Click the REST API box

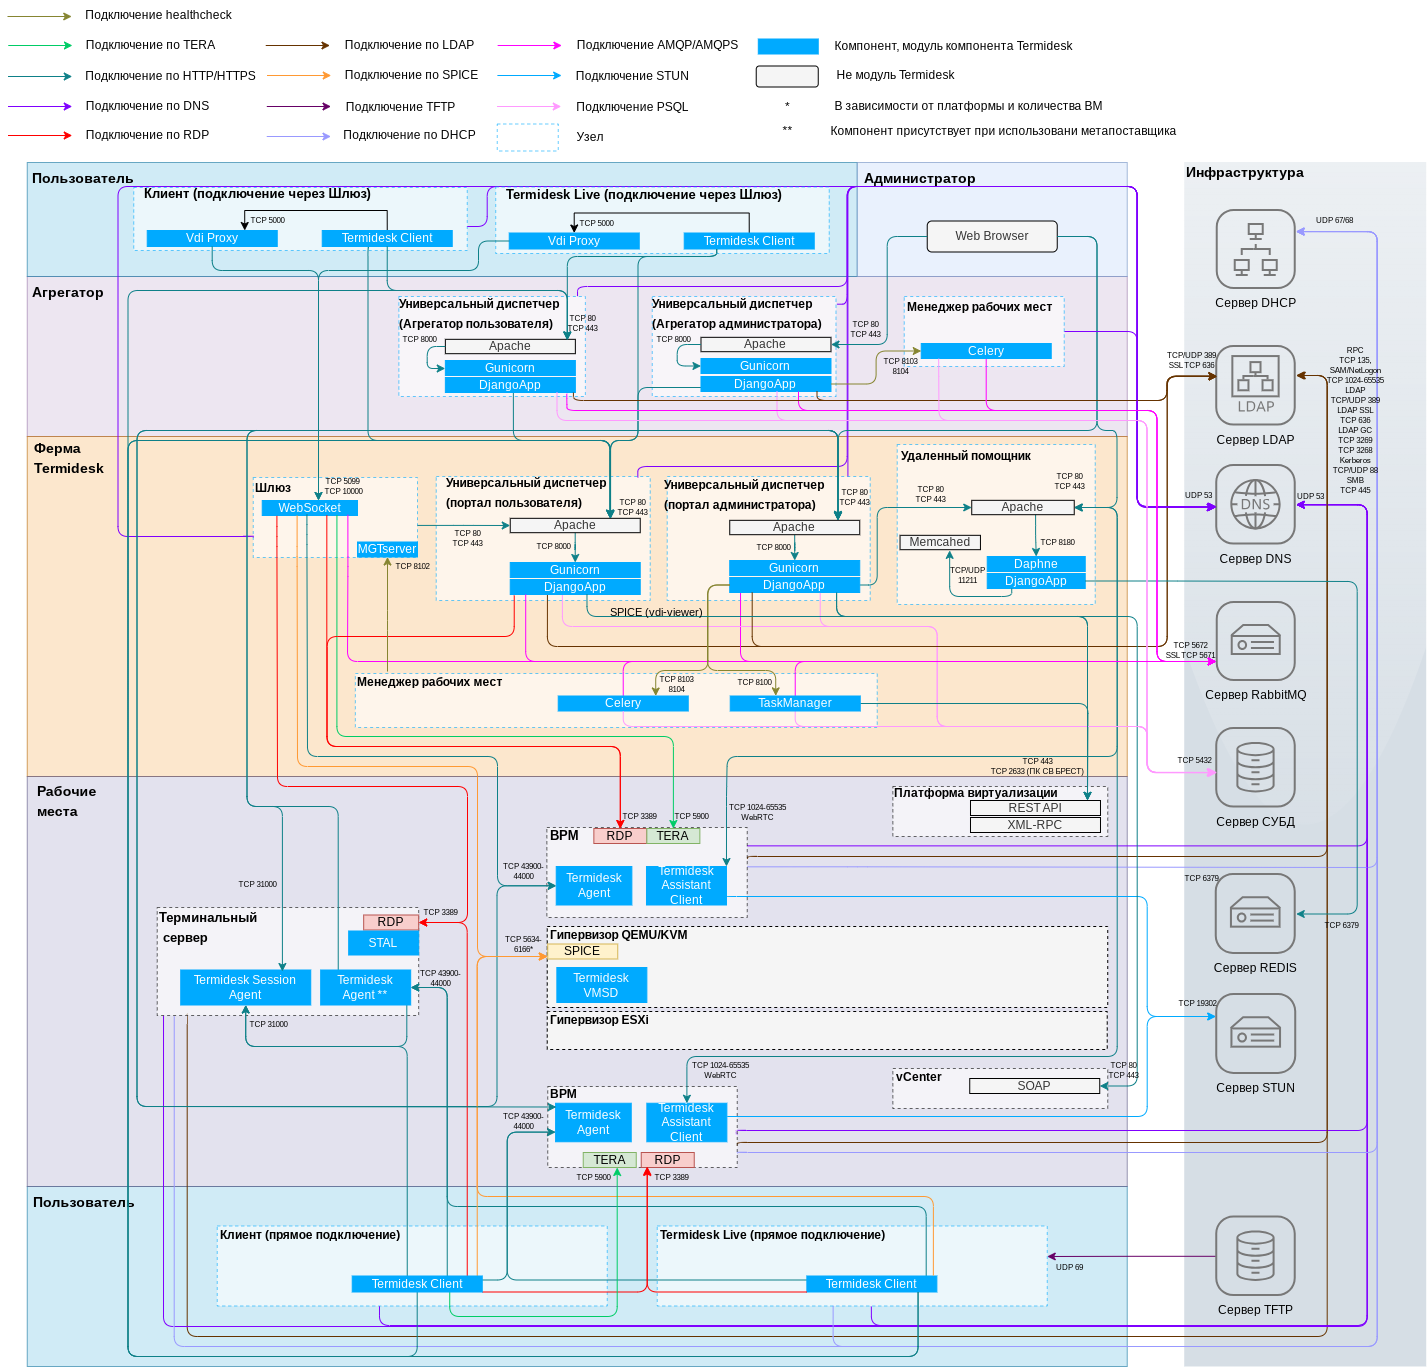click(1035, 808)
